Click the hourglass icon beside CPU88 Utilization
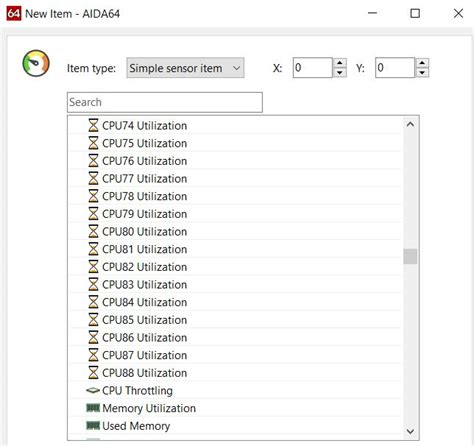The width and height of the screenshot is (474, 446). 93,372
